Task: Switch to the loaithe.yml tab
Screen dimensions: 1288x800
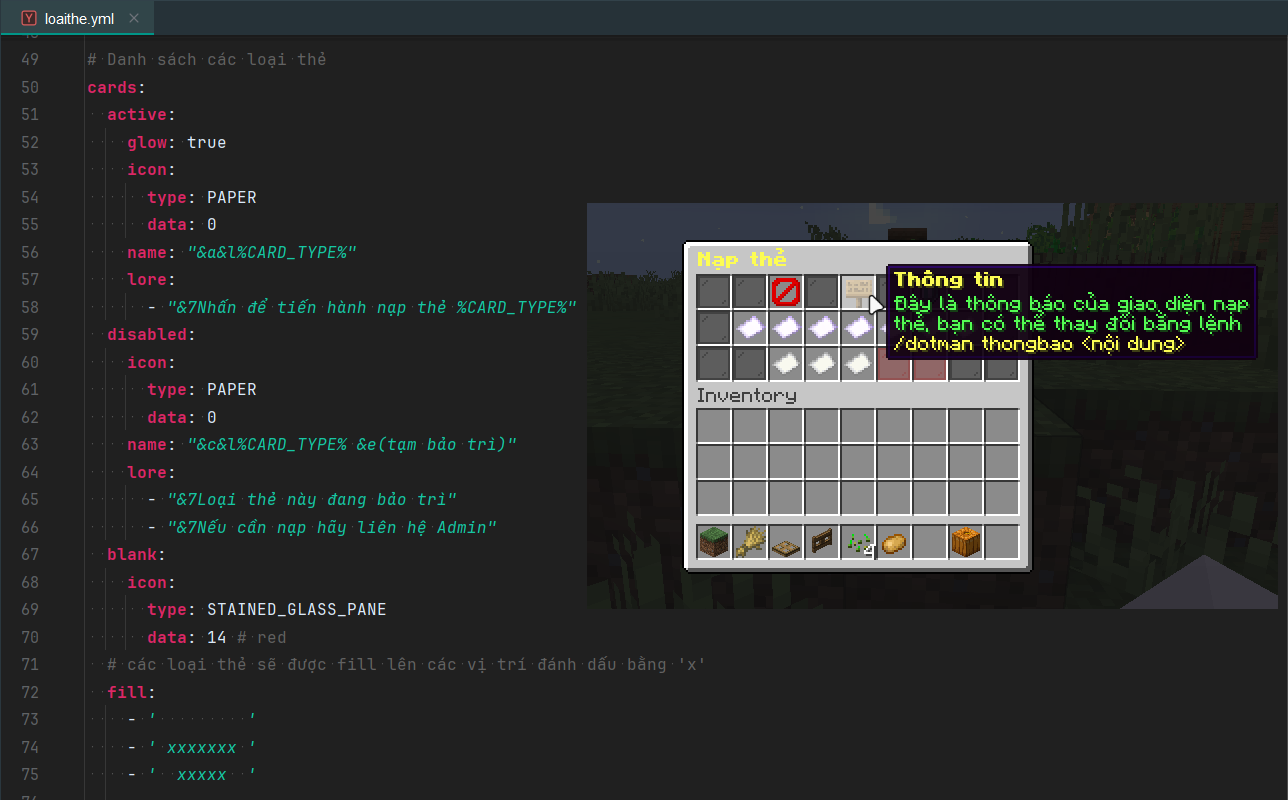Action: pyautogui.click(x=77, y=17)
